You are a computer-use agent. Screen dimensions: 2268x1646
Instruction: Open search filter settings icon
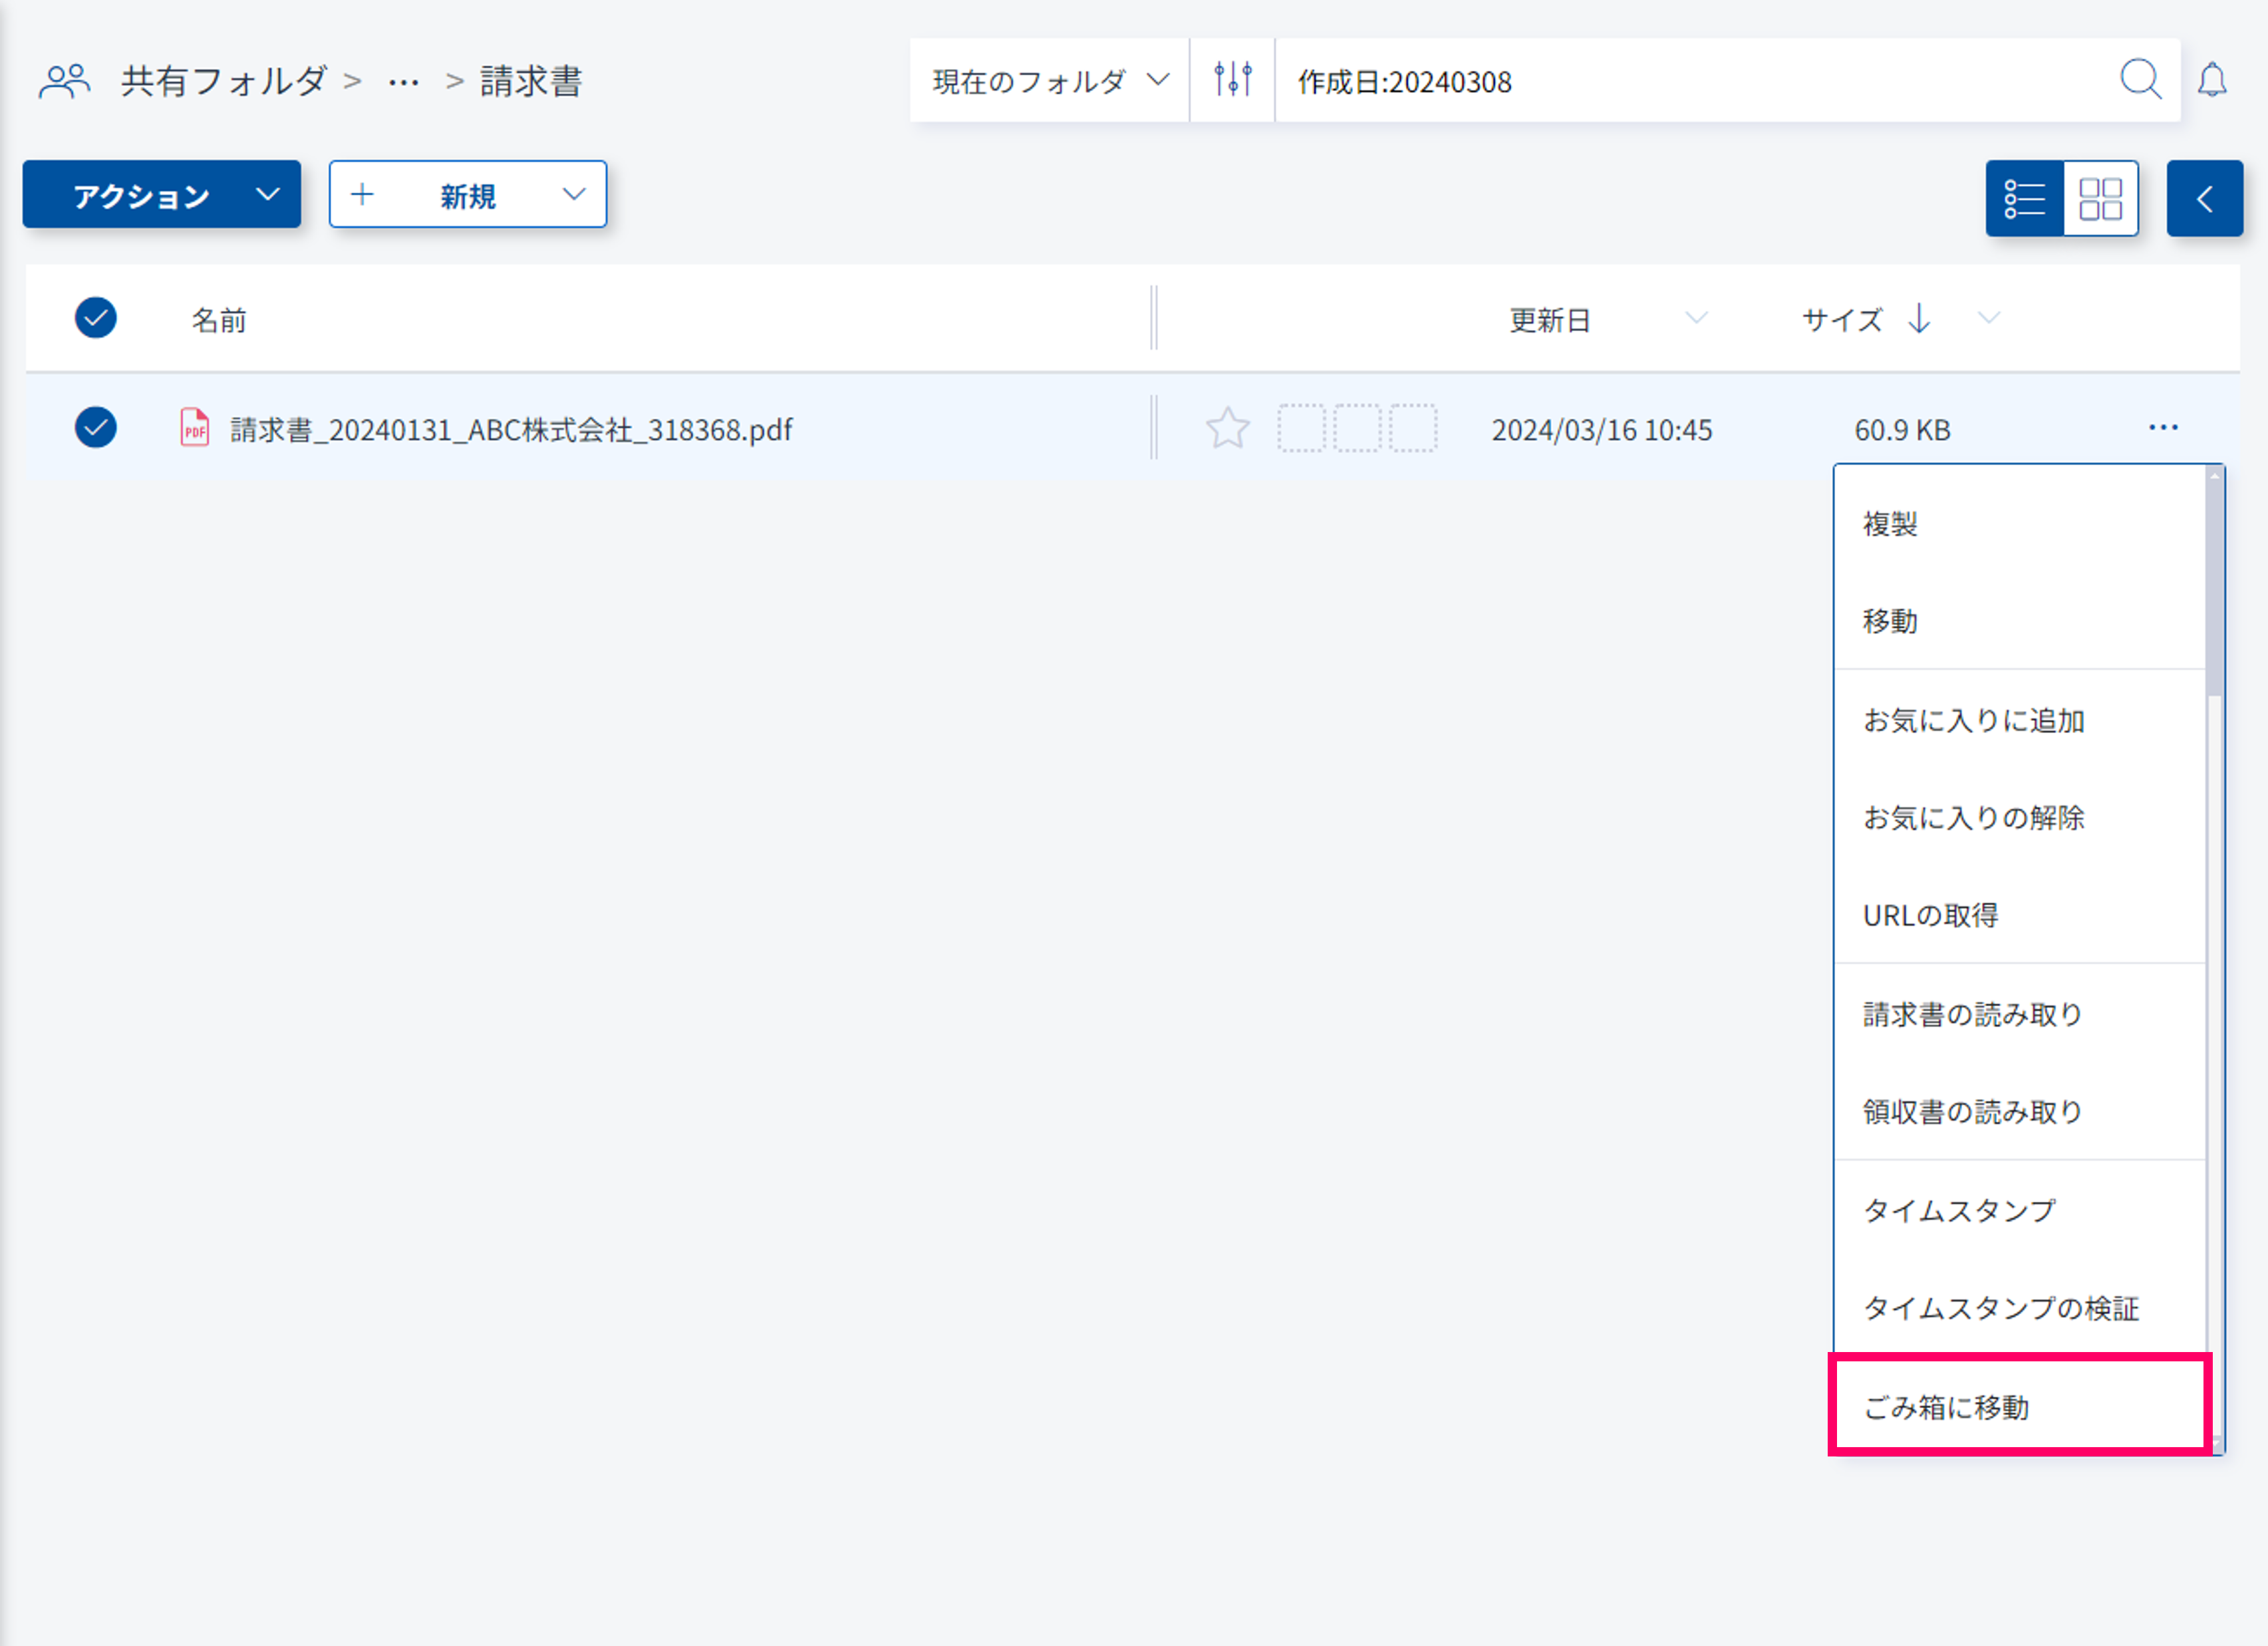click(x=1232, y=80)
